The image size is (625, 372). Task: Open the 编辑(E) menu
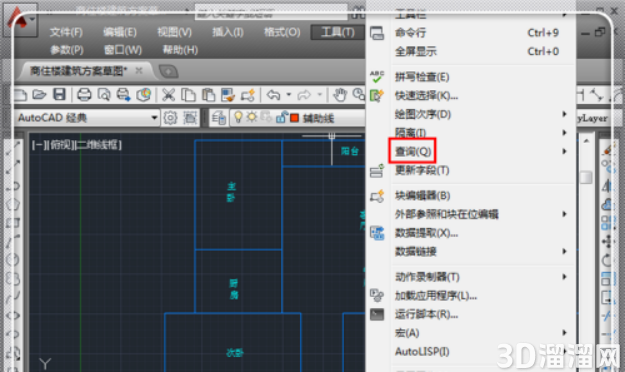pos(120,32)
